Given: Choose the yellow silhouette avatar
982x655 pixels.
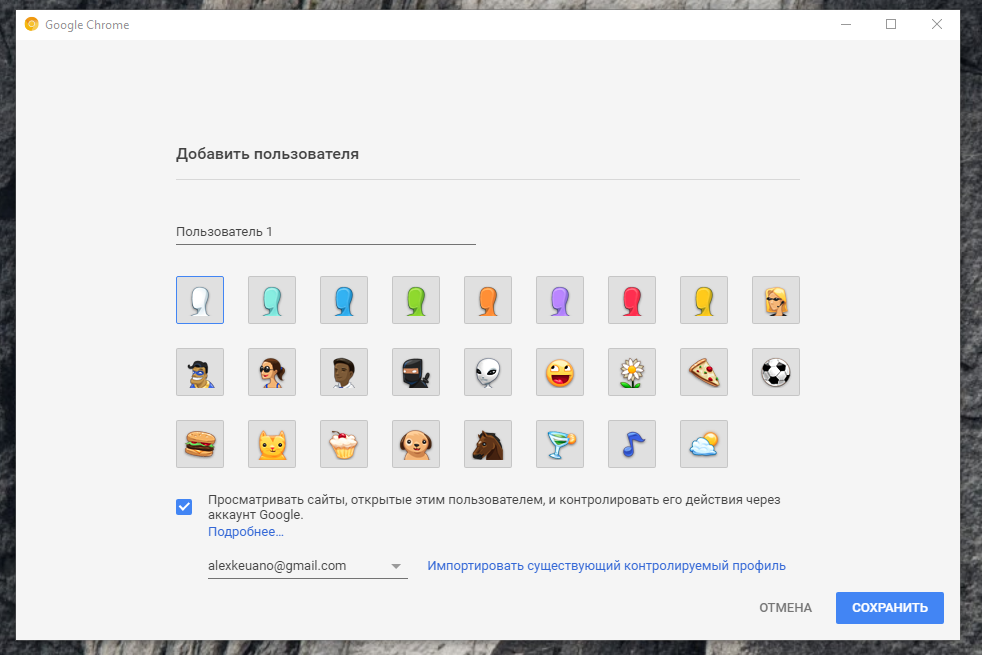Looking at the screenshot, I should (x=704, y=300).
